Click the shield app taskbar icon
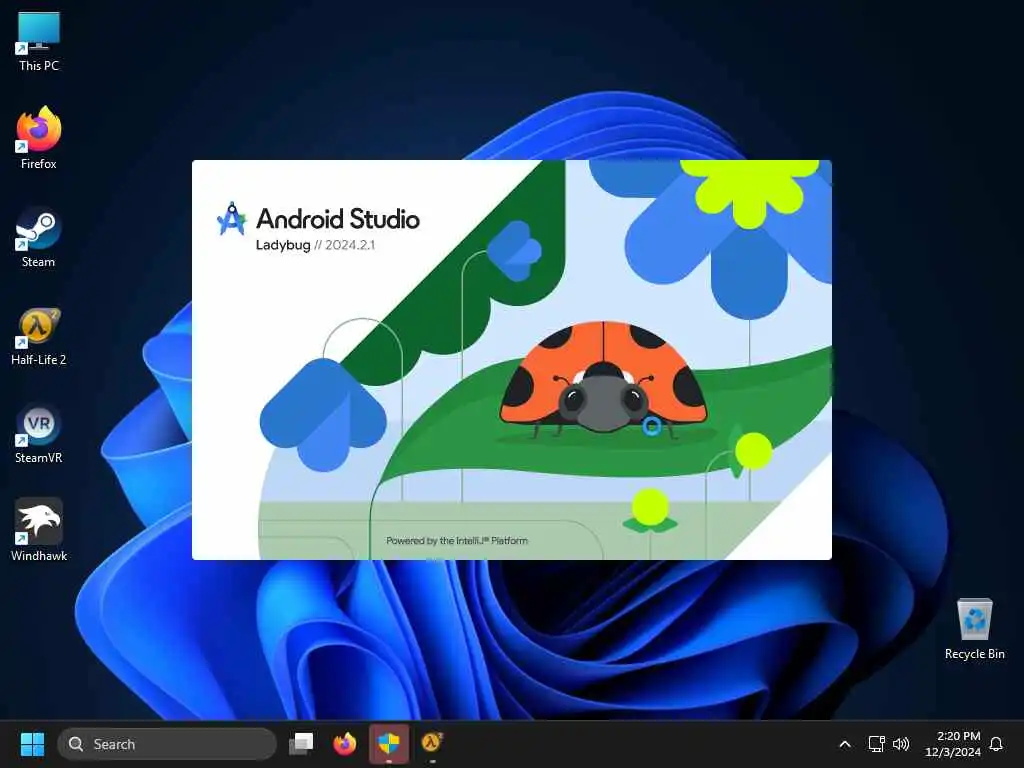Viewport: 1024px width, 768px height. [389, 744]
